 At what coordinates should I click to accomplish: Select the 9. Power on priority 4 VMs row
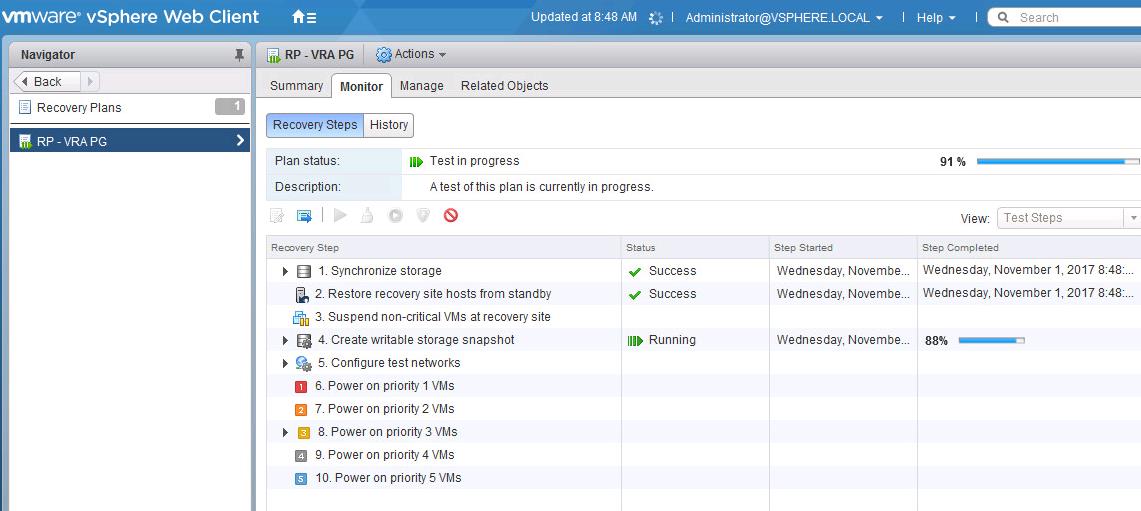pos(704,455)
